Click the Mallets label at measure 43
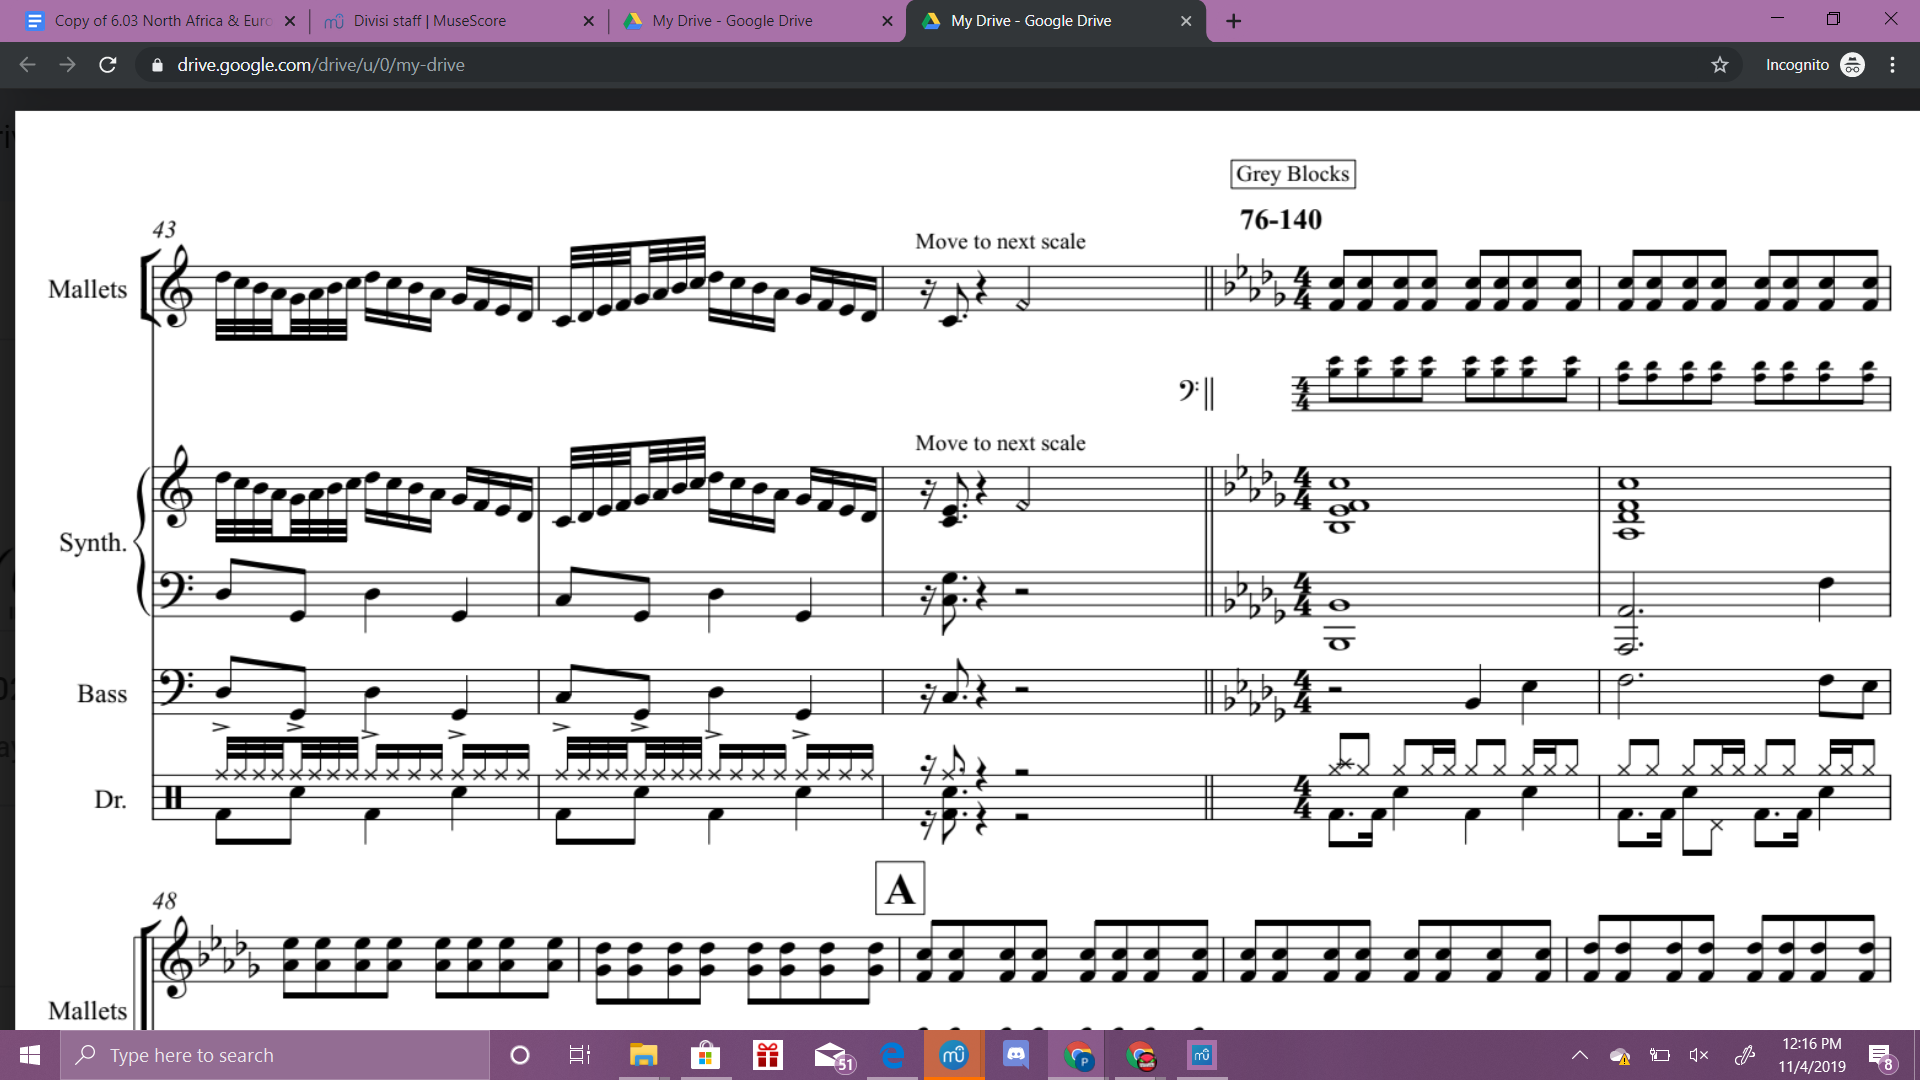The image size is (1920, 1080). click(88, 289)
